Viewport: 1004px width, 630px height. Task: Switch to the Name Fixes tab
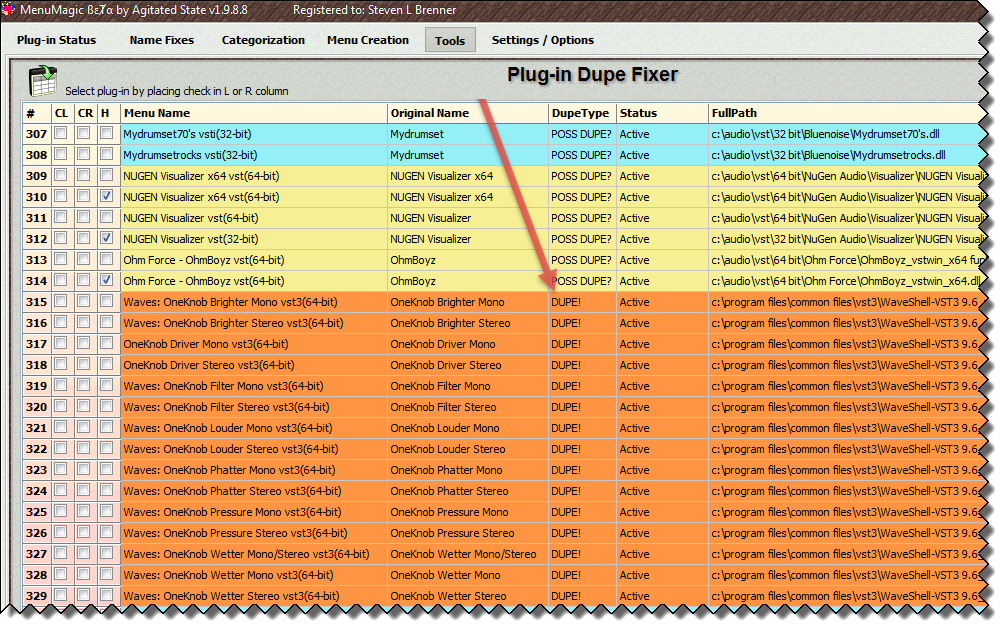(161, 40)
